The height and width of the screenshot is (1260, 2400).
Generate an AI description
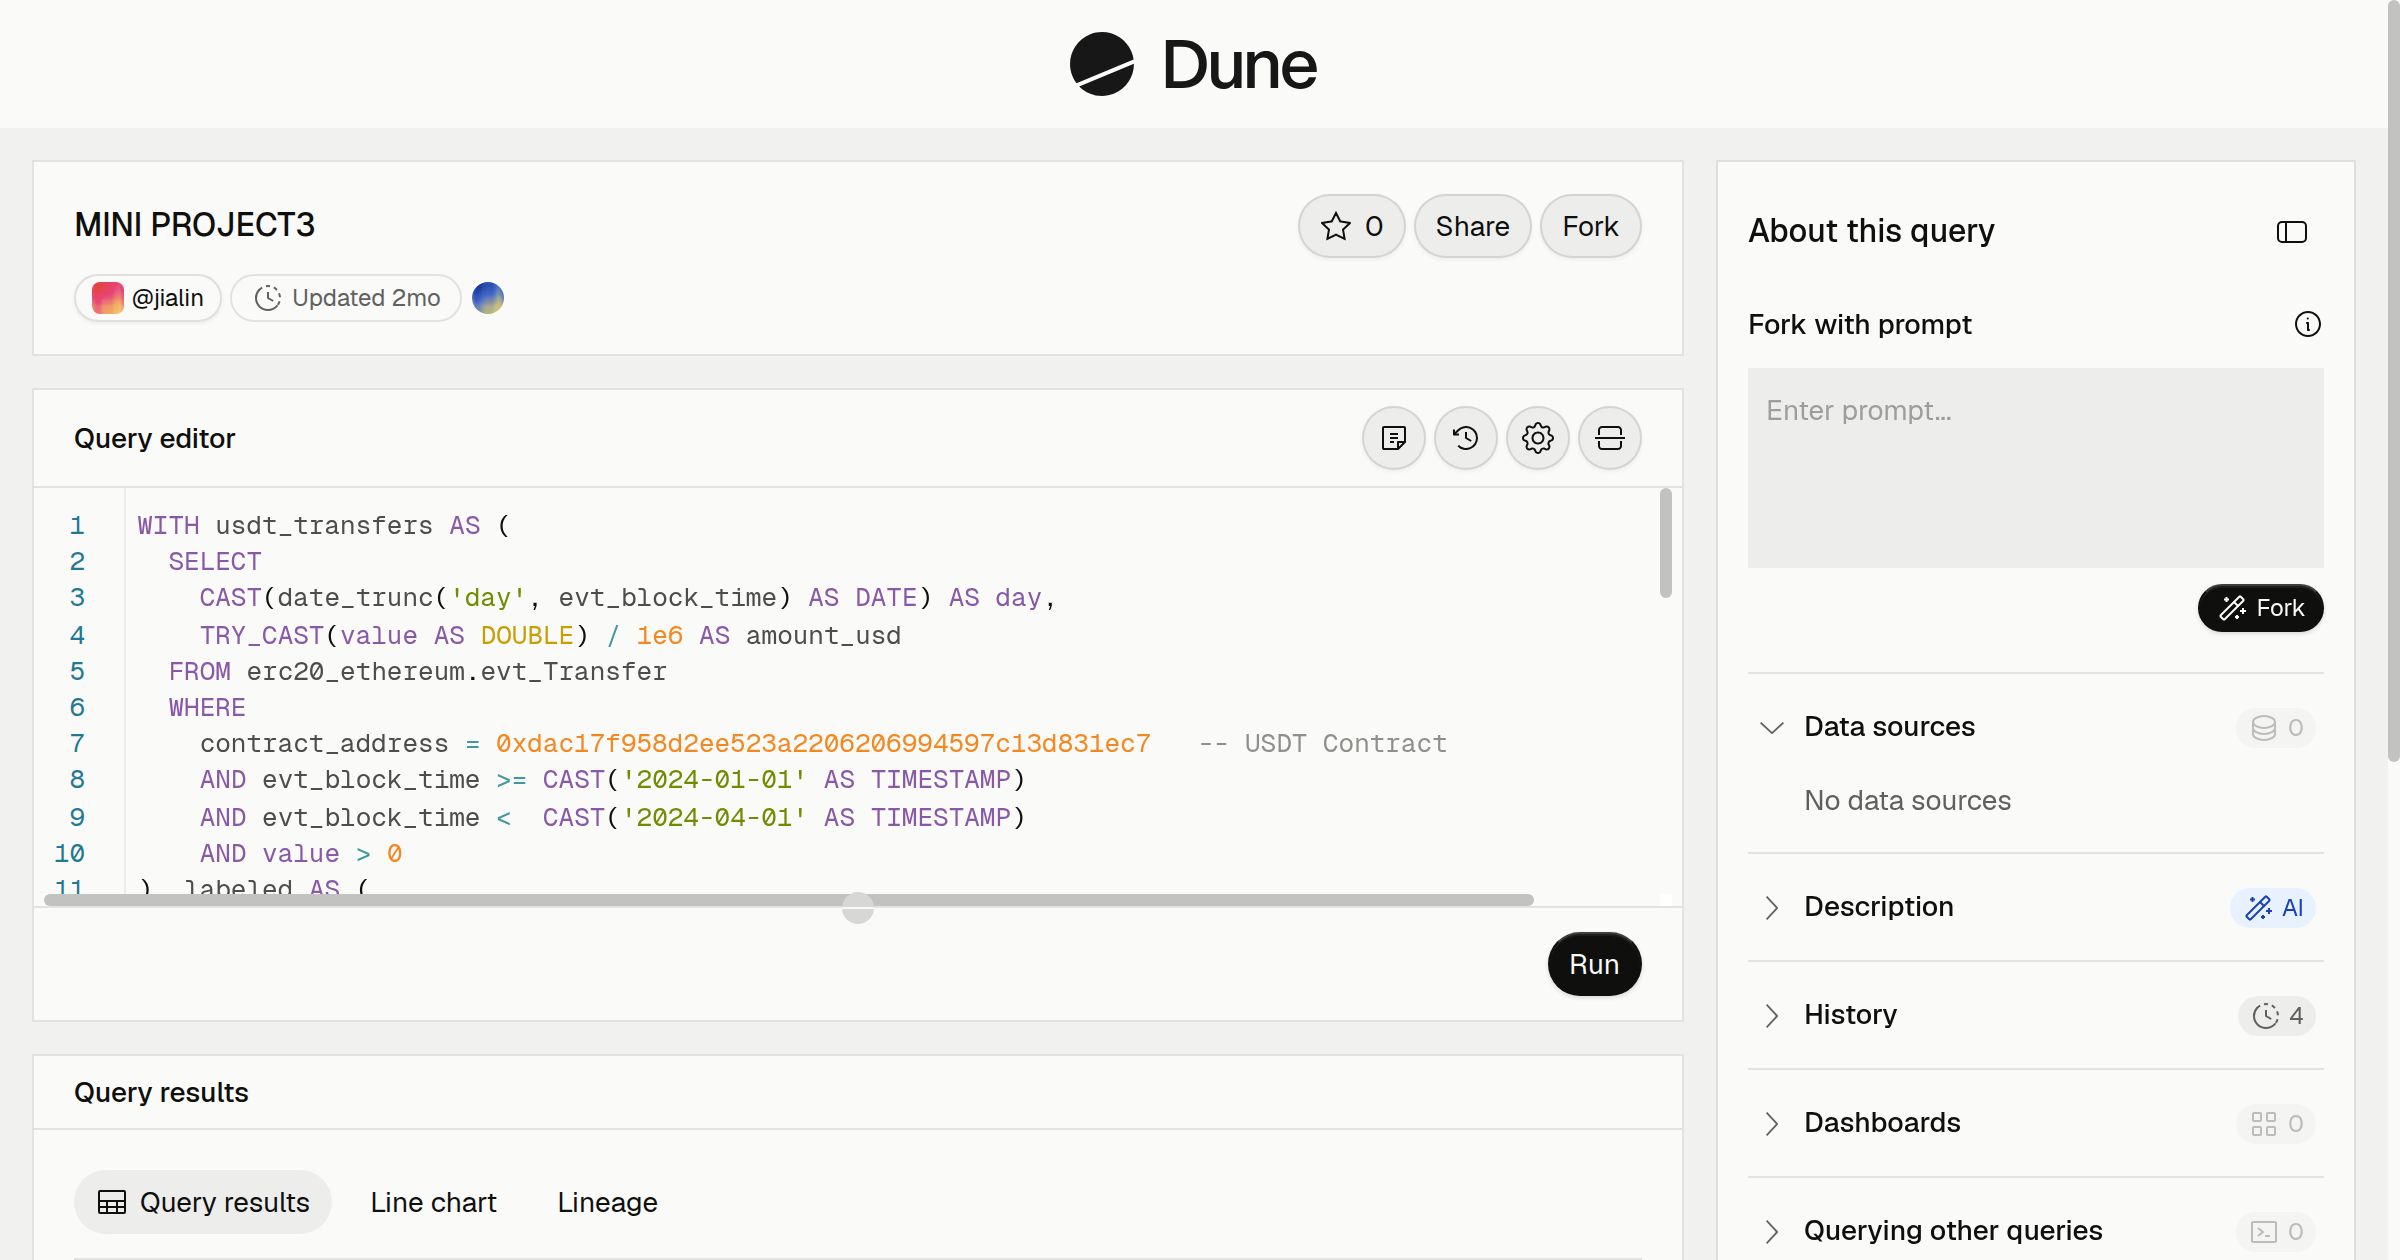point(2274,908)
